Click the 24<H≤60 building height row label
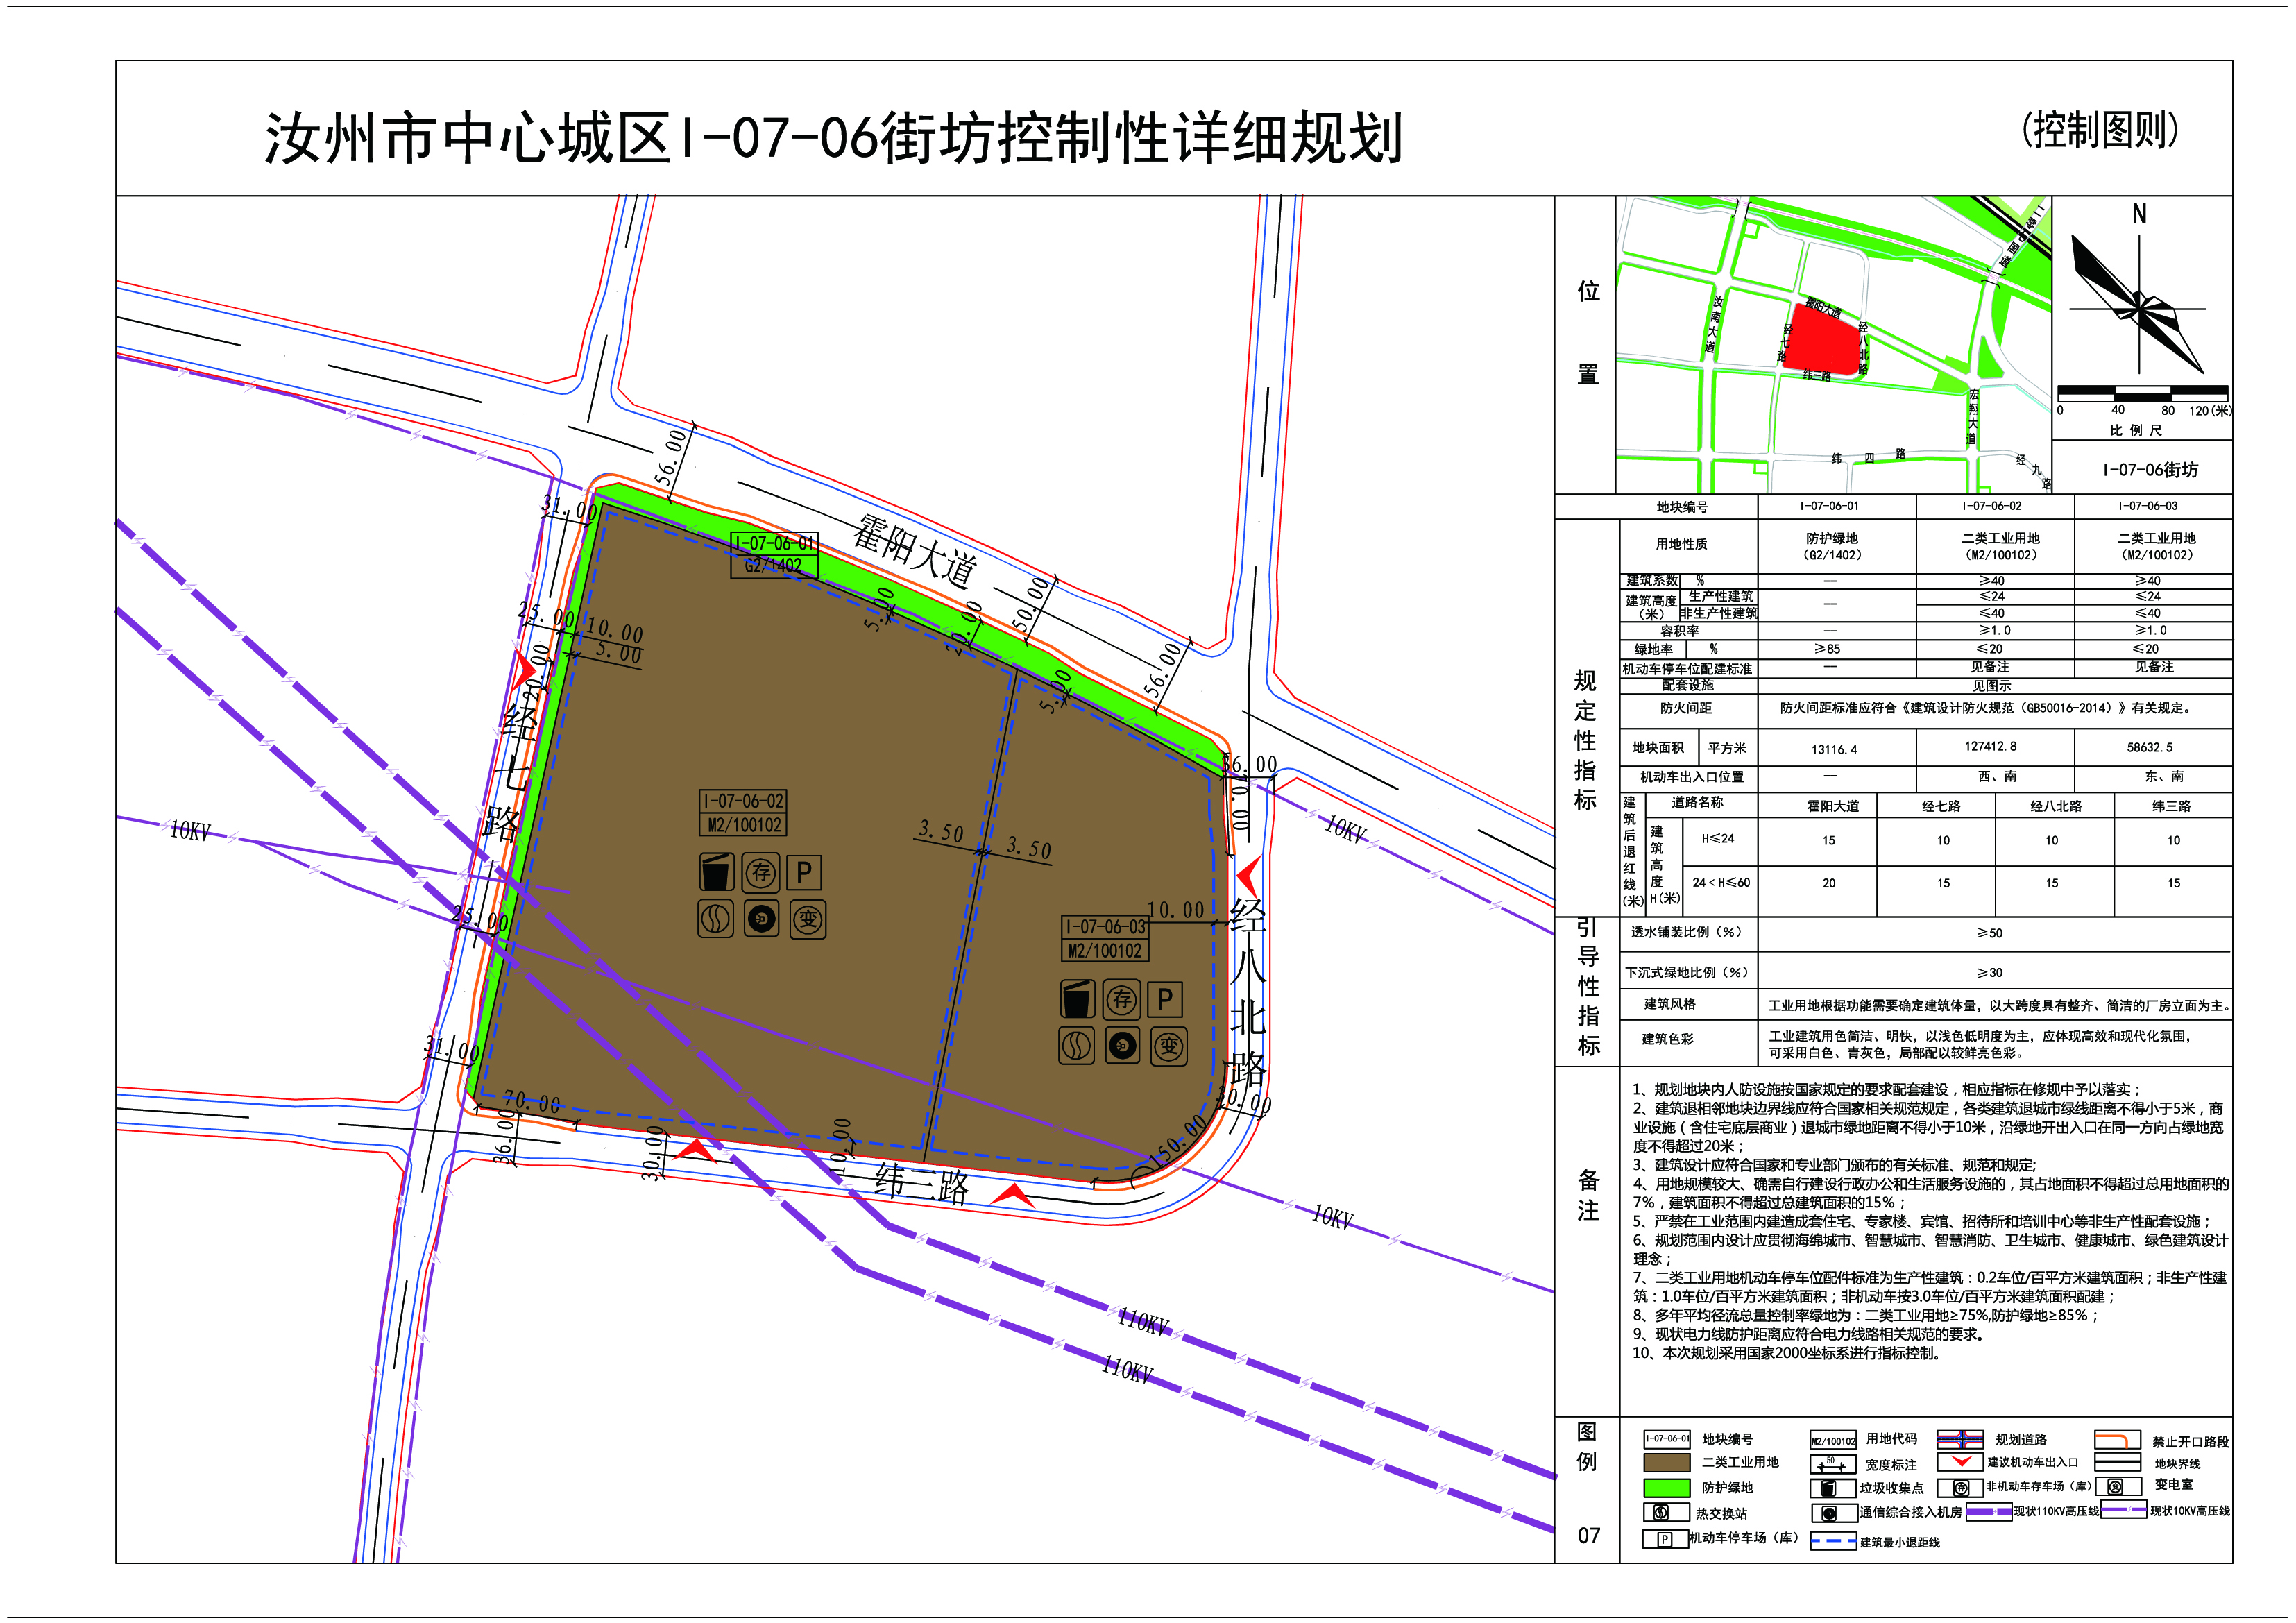The height and width of the screenshot is (1623, 2296). 1721,882
